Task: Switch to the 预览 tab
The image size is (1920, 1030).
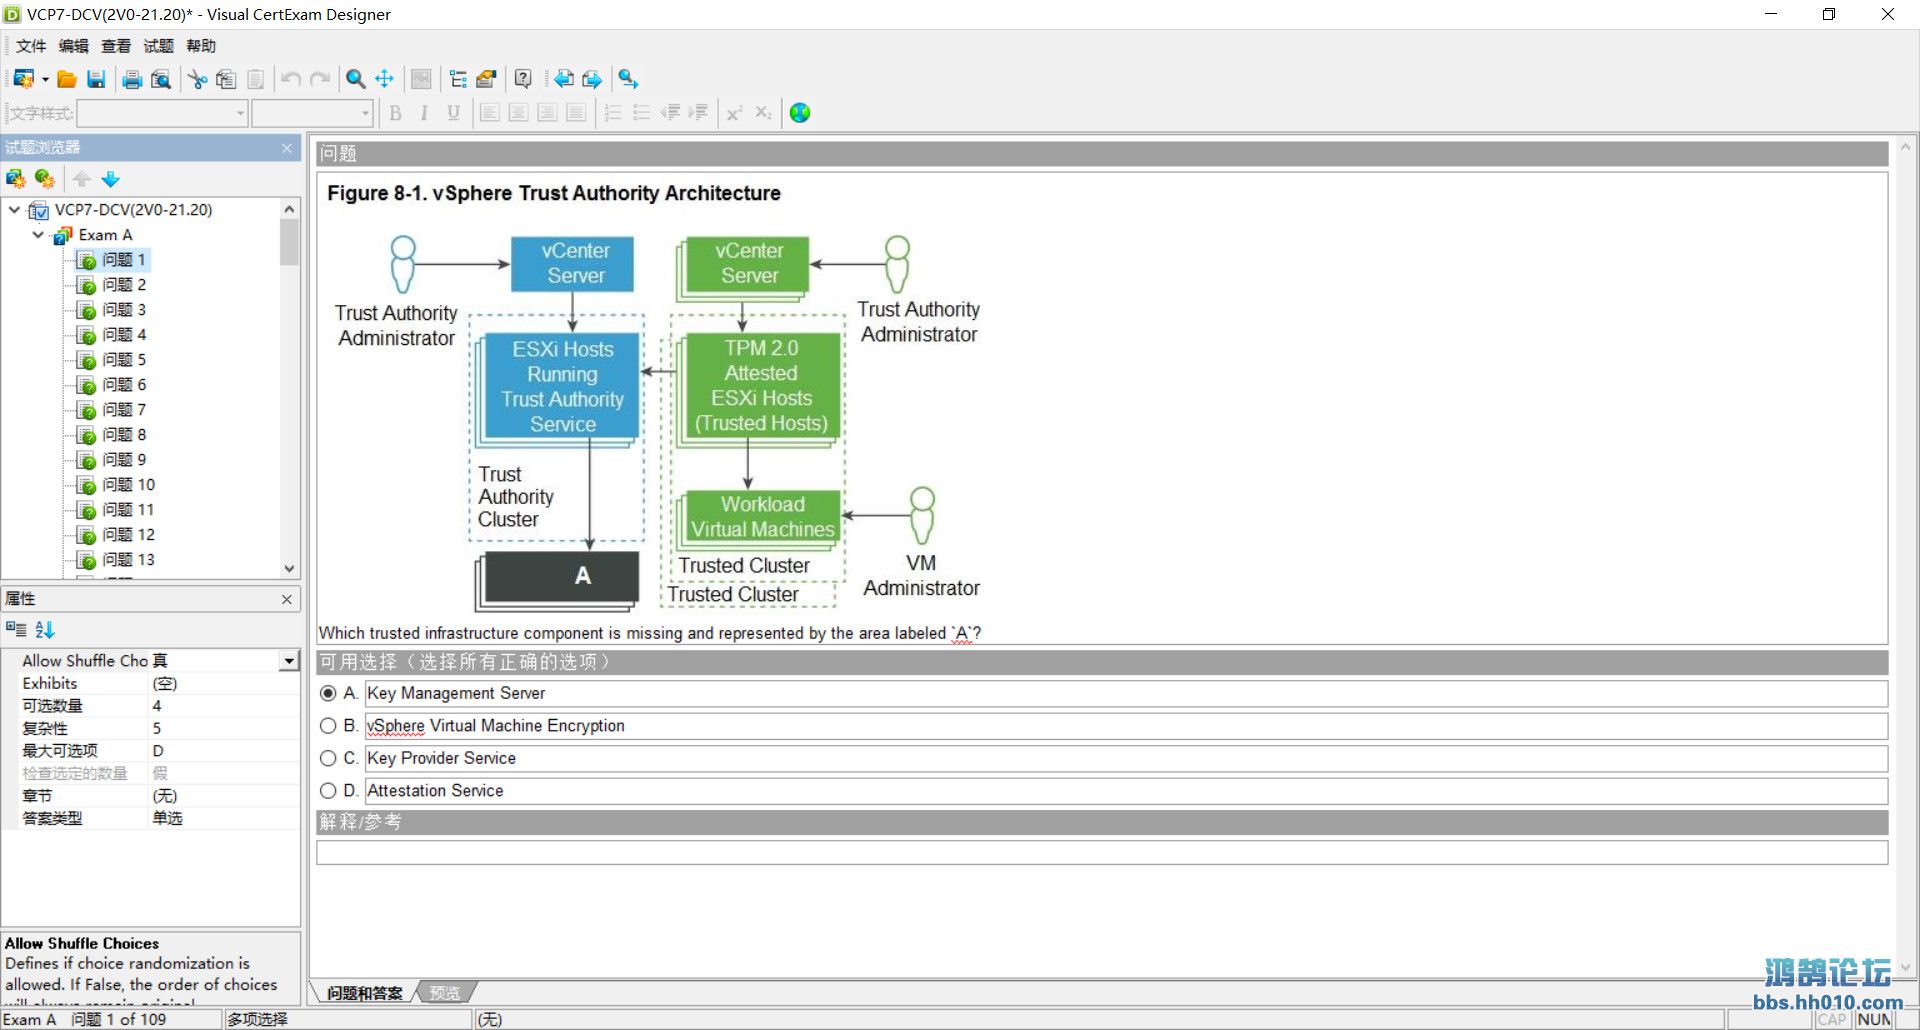Action: [445, 993]
